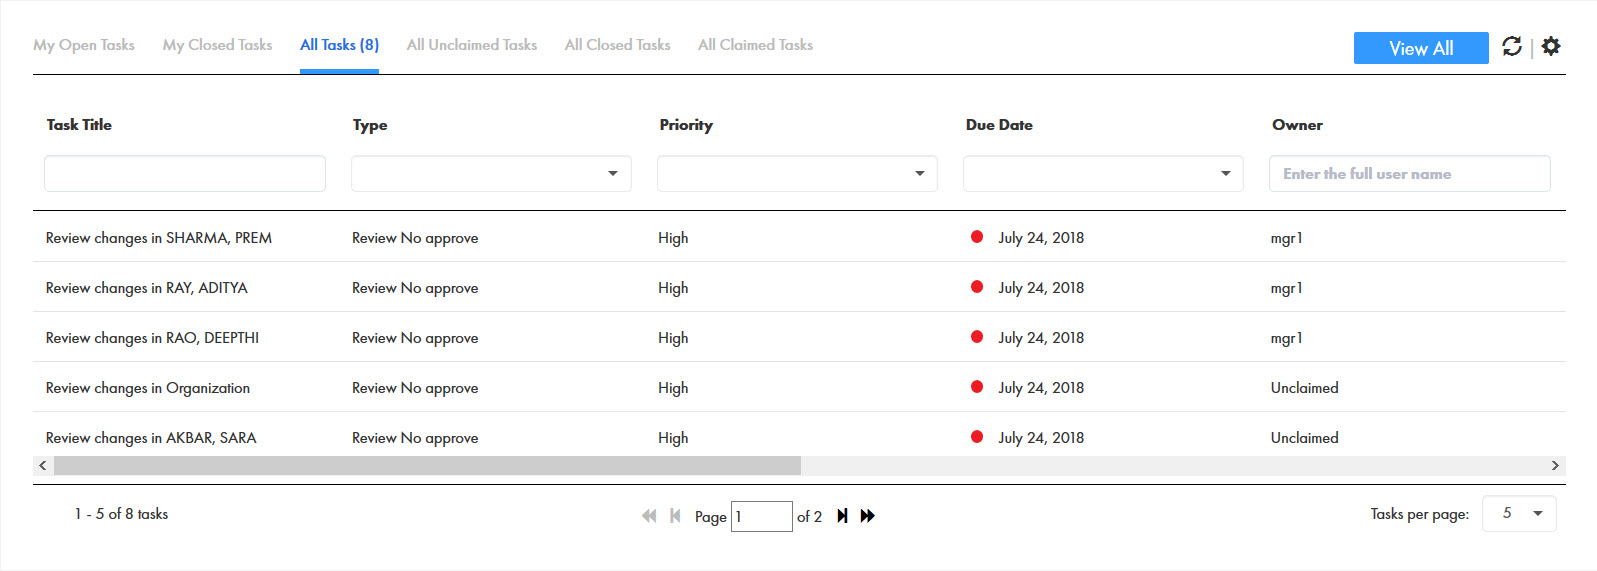Screen dimensions: 1597x571
Task: Open task Review changes in RAO, DEEPTHI
Action: point(152,338)
